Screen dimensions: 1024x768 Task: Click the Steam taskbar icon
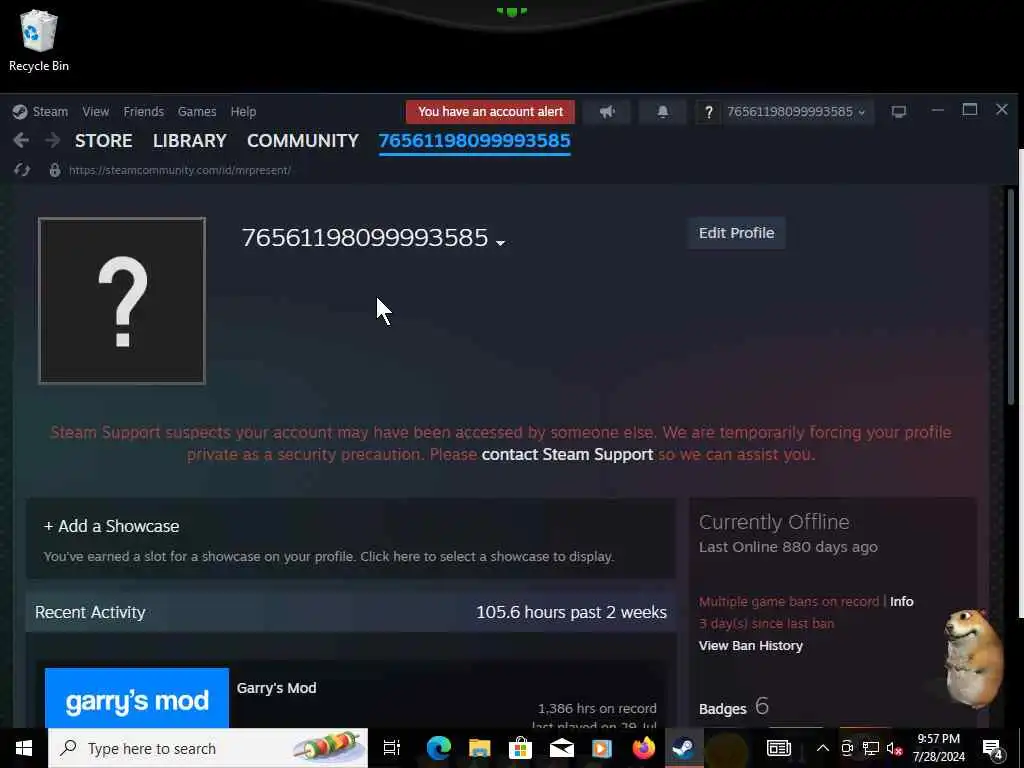pyautogui.click(x=684, y=748)
